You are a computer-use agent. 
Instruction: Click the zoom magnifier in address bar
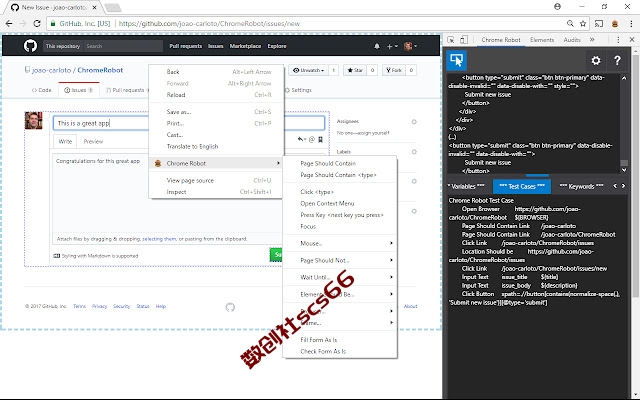[x=570, y=24]
